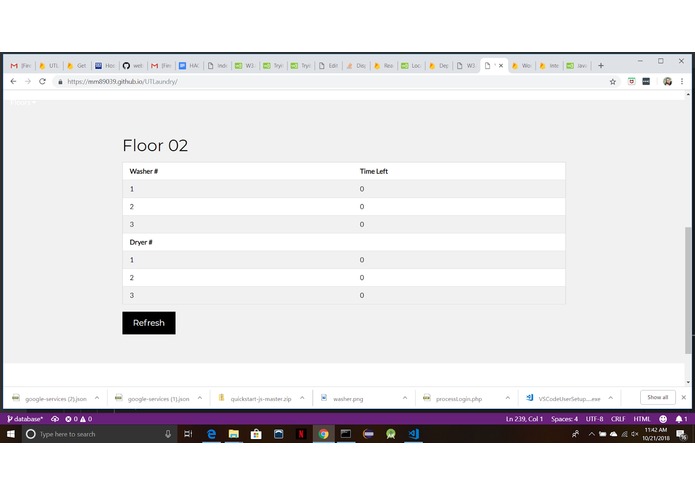Click the page vertical scrollbar thumb
This screenshot has width=695, height=494.
tap(688, 290)
